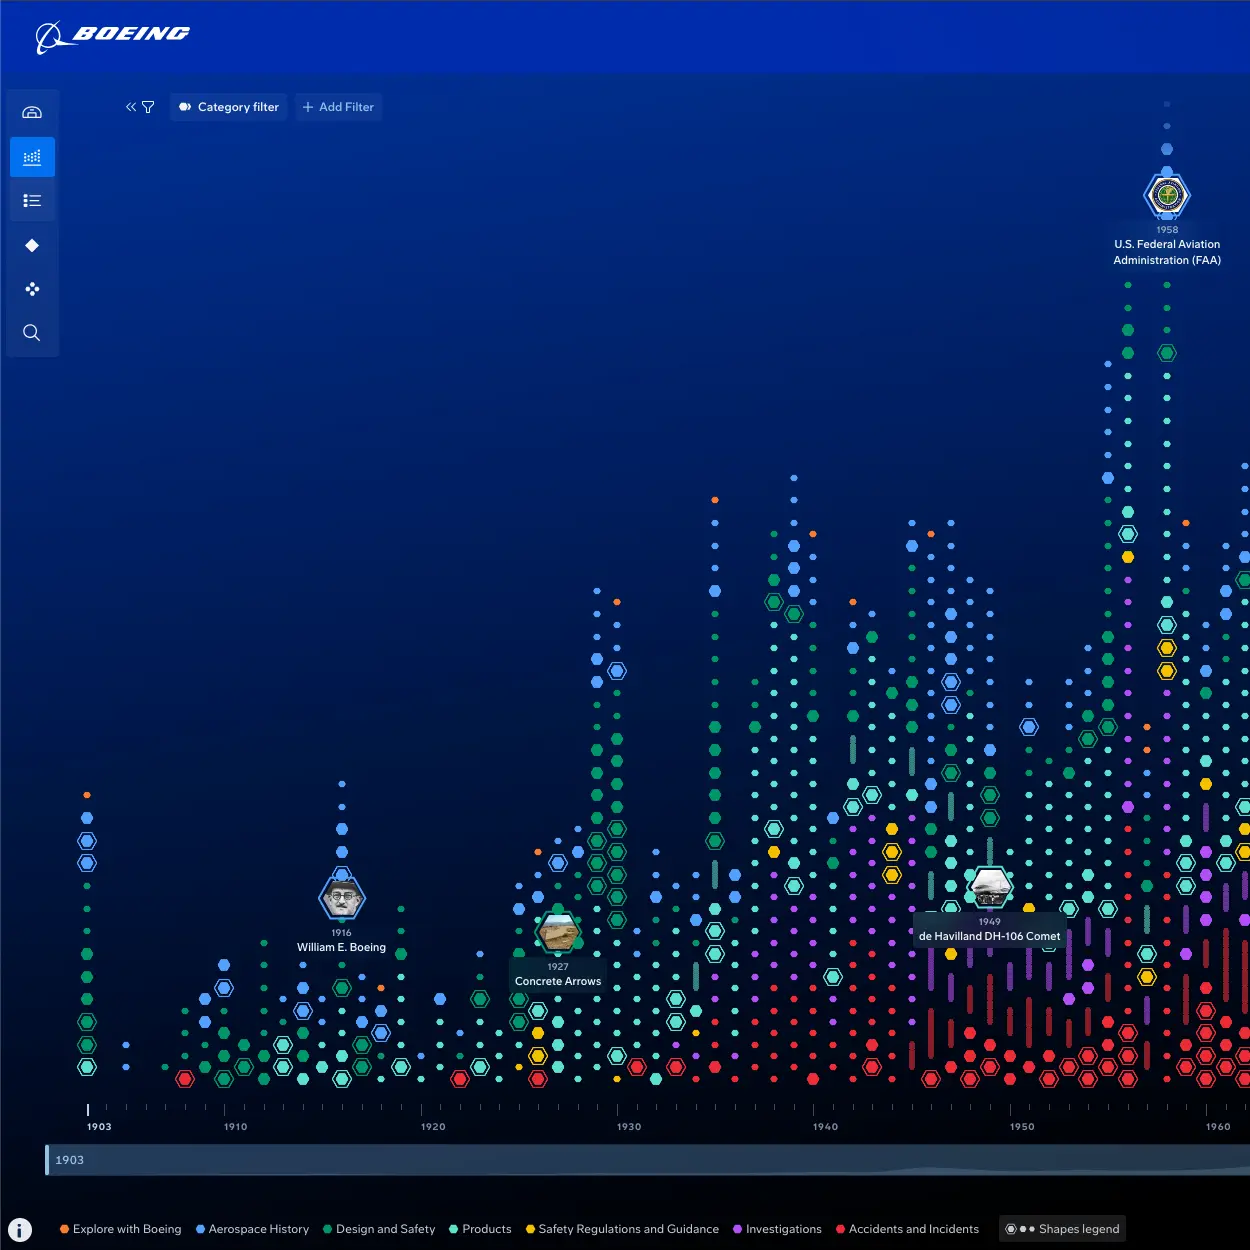Click the funnel filter icon
Viewport: 1250px width, 1250px height.
click(148, 107)
